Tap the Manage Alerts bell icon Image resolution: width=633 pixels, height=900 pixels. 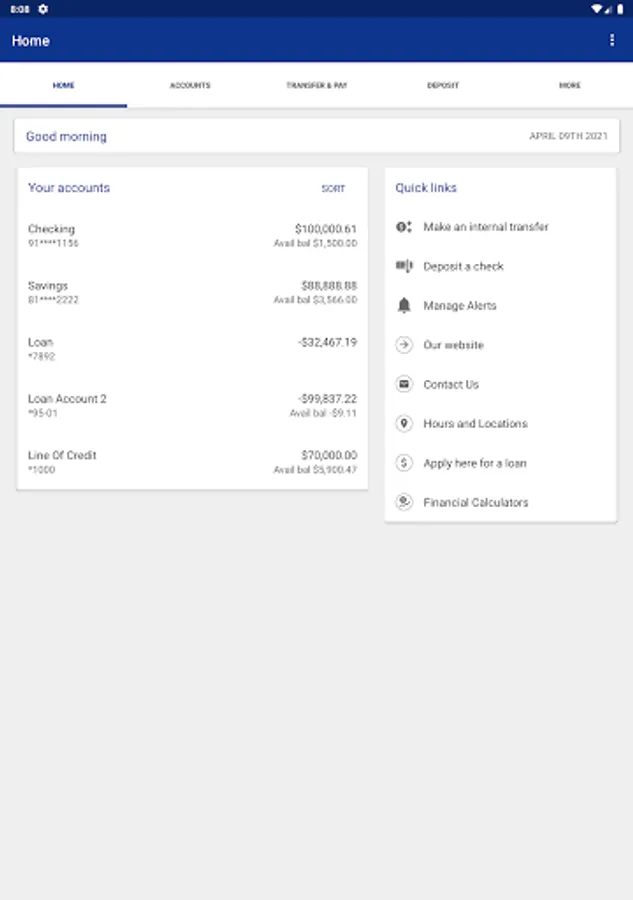click(404, 306)
